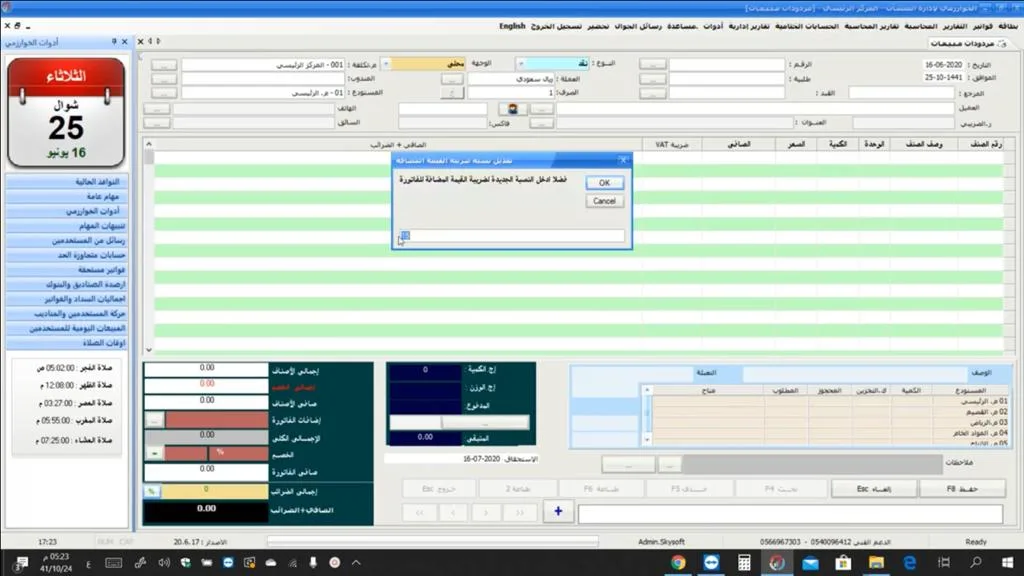Image resolution: width=1024 pixels, height=576 pixels.
Task: Show hidden icons chevron in system tray
Action: [356, 562]
